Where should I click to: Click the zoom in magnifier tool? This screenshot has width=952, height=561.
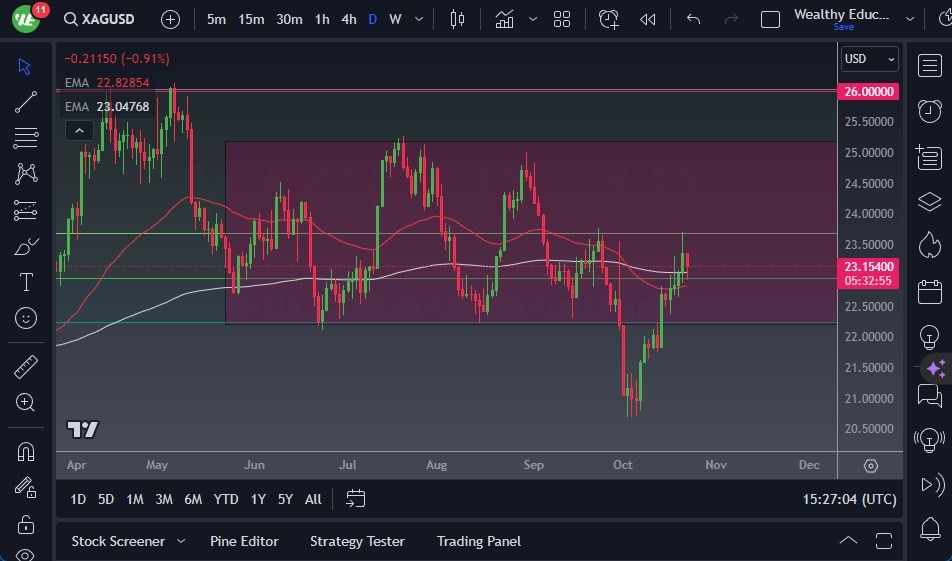tap(26, 402)
